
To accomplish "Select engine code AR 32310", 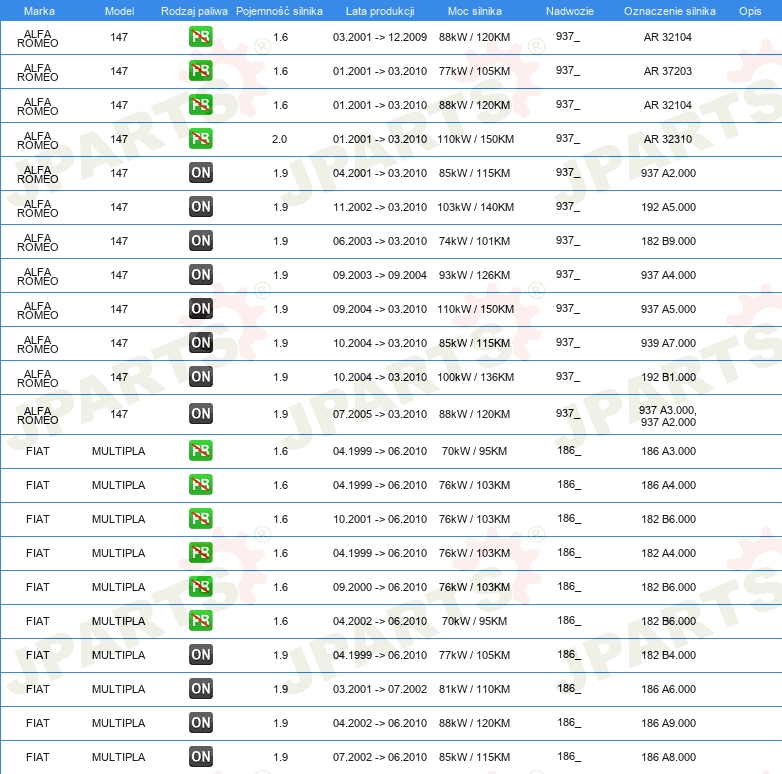I will pos(668,139).
